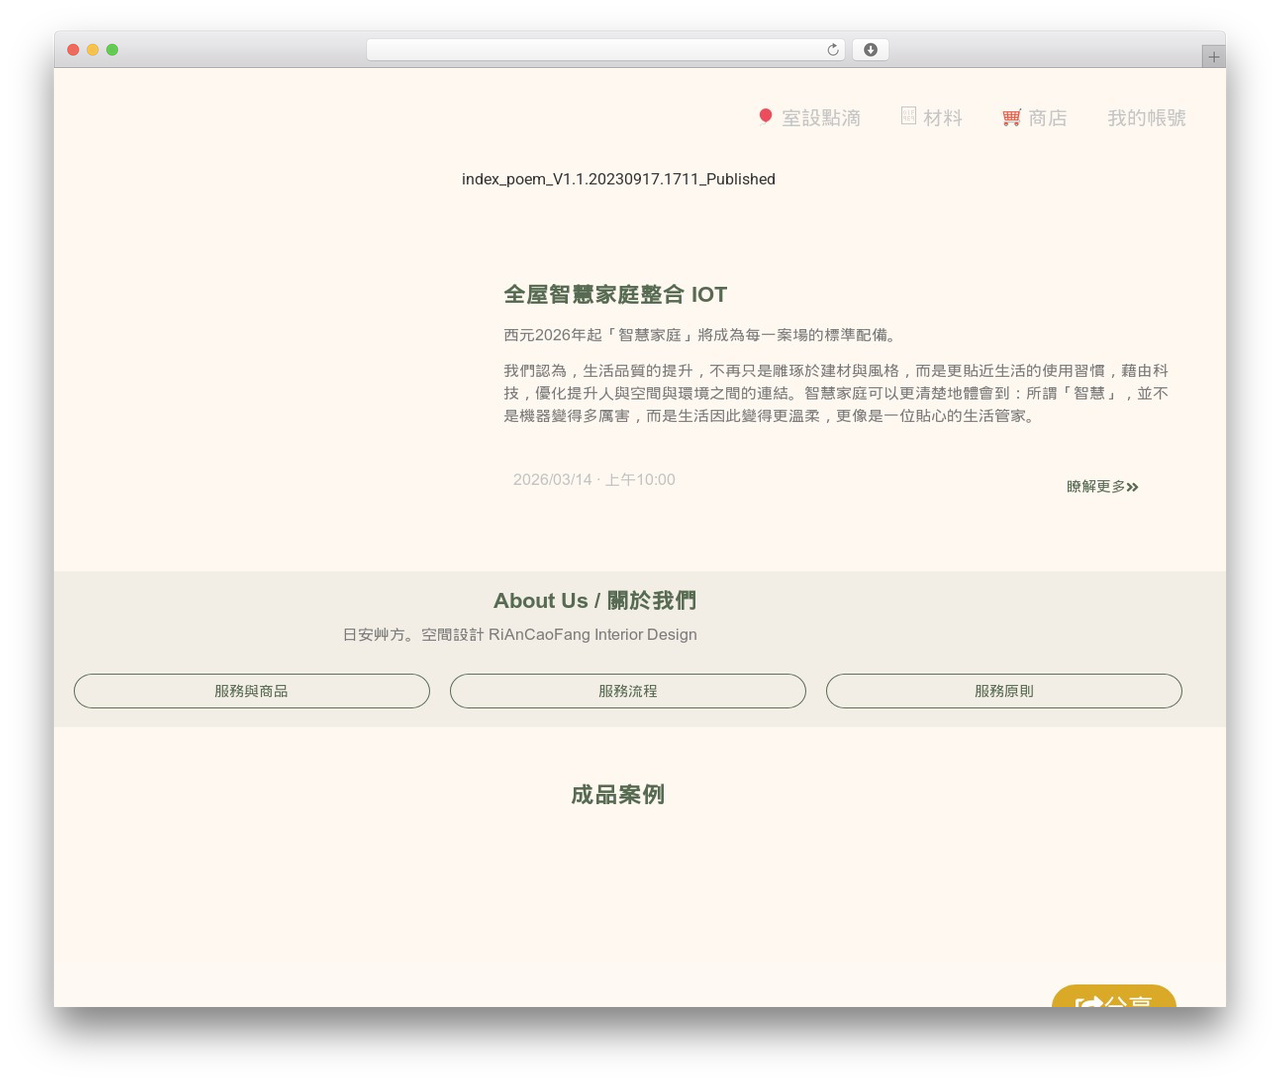1280x1084 pixels.
Task: Focus the browser address bar
Action: click(x=605, y=50)
